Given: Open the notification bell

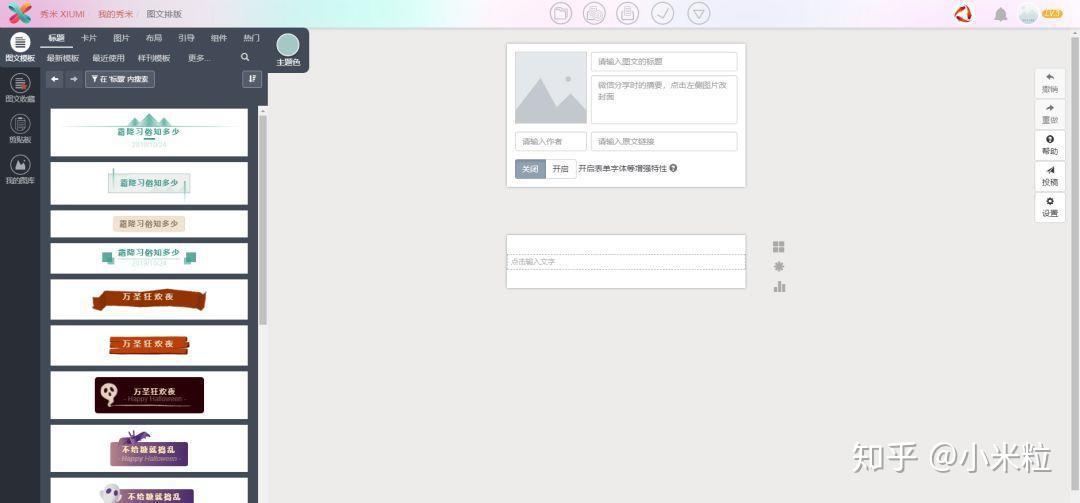Looking at the screenshot, I should (x=1000, y=14).
